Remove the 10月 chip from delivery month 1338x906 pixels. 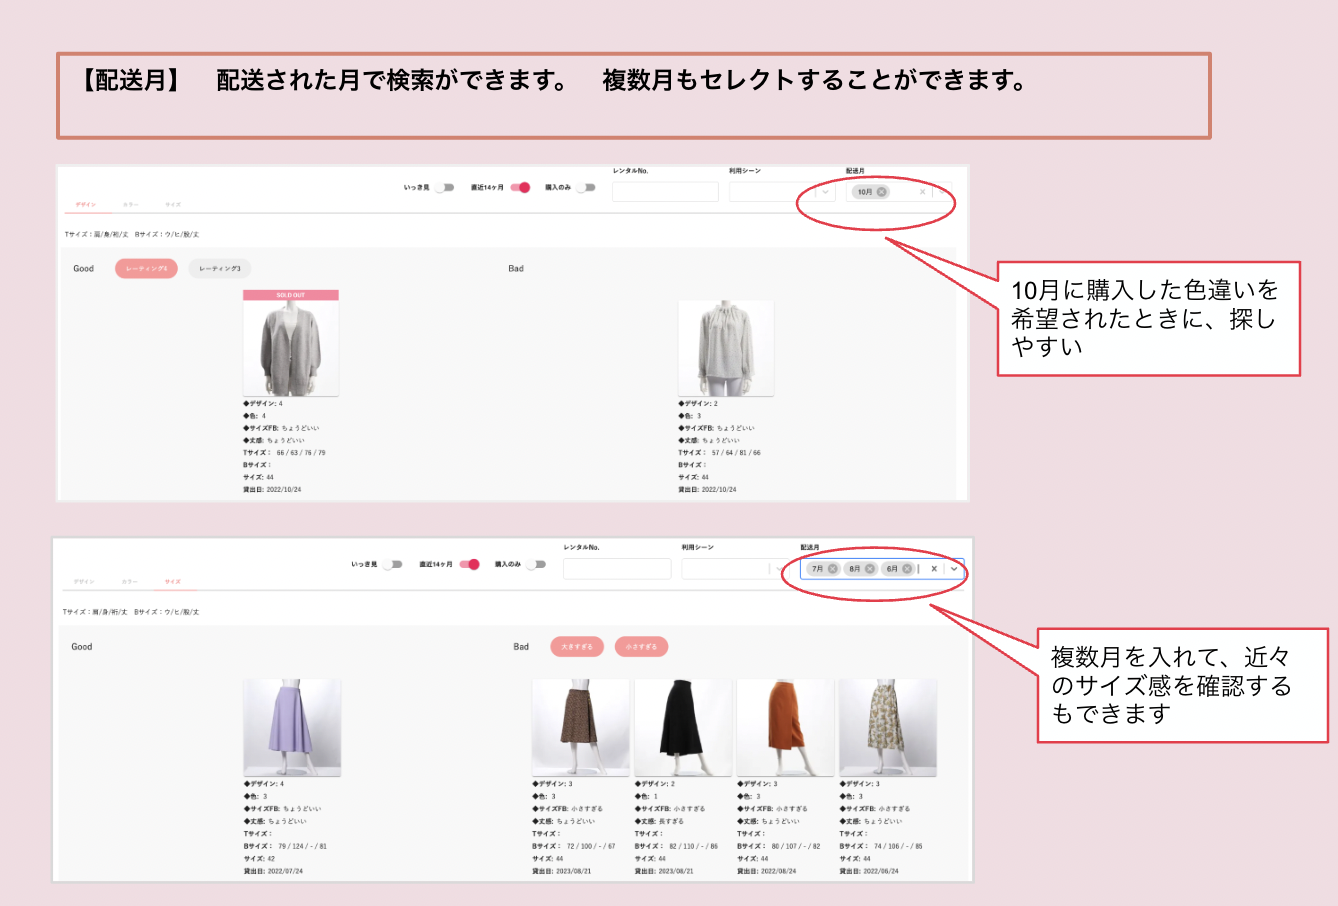pyautogui.click(x=882, y=192)
